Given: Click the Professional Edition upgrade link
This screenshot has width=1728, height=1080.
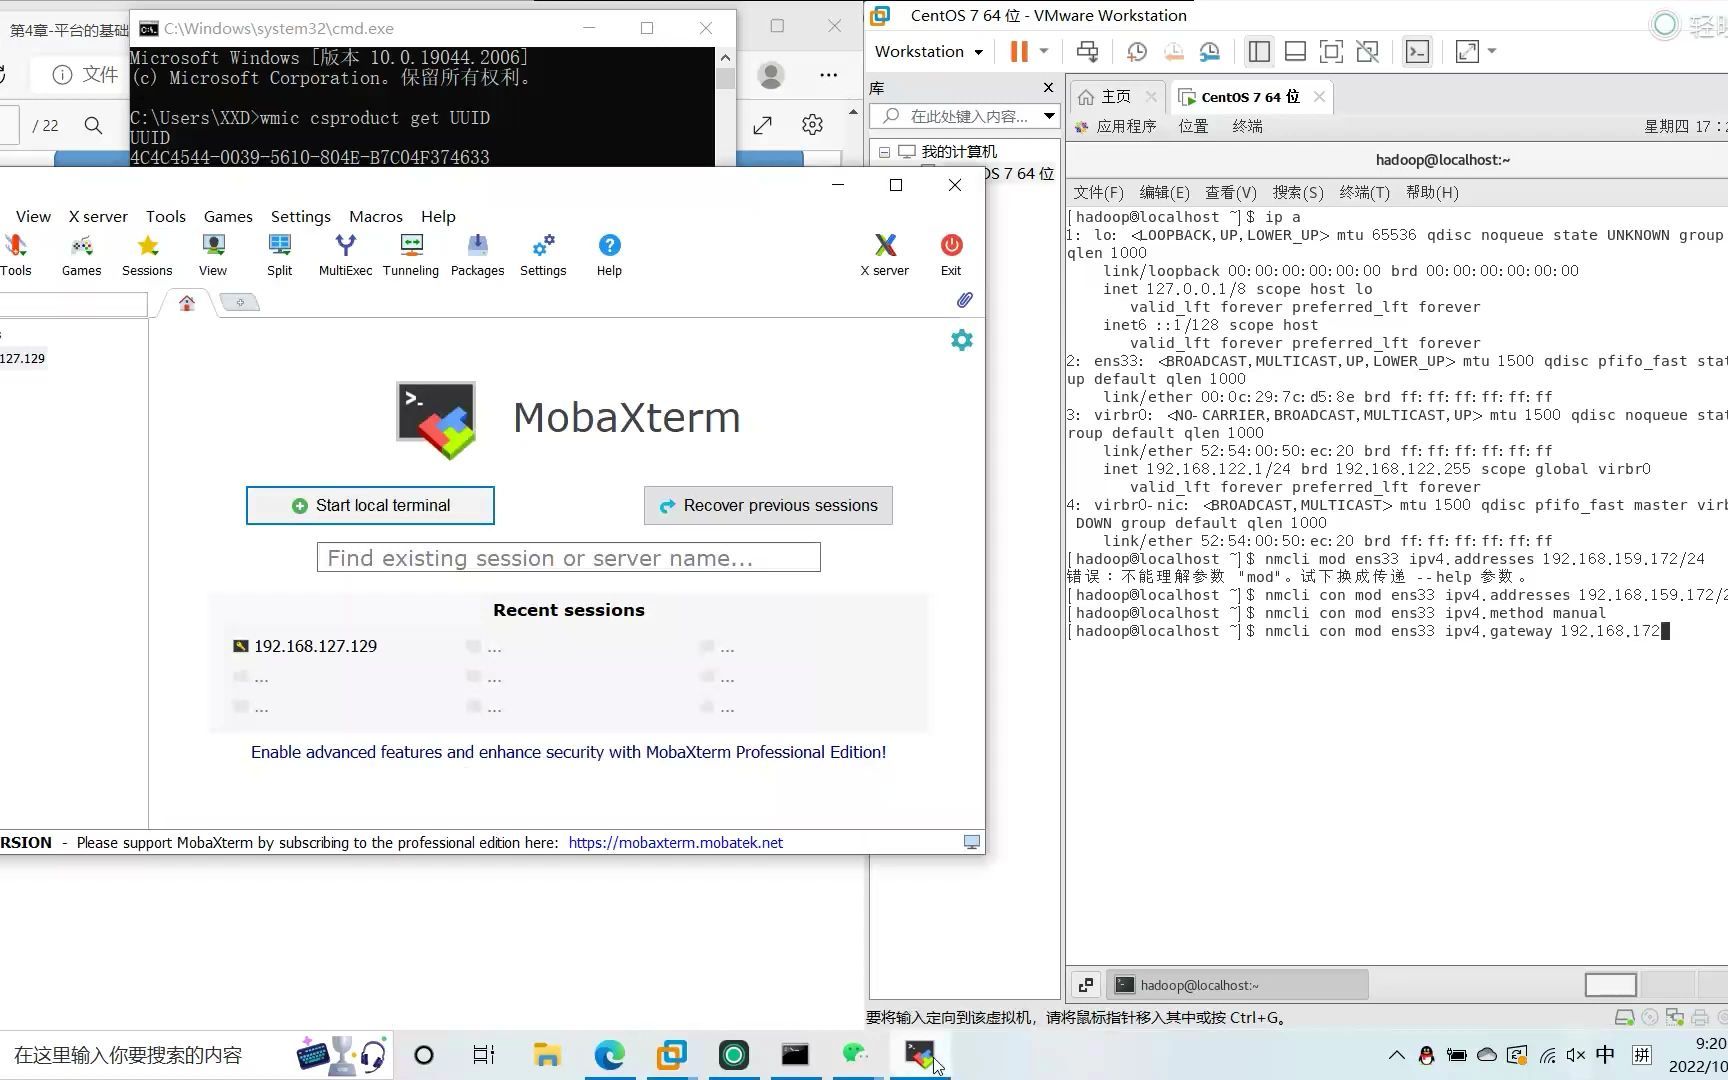Looking at the screenshot, I should click(x=568, y=752).
